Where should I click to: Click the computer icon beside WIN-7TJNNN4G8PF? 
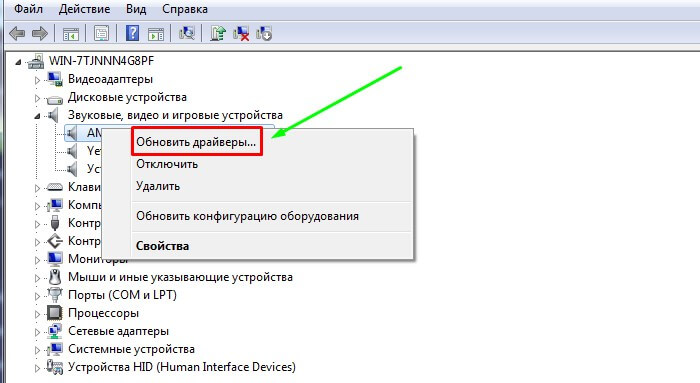click(36, 61)
